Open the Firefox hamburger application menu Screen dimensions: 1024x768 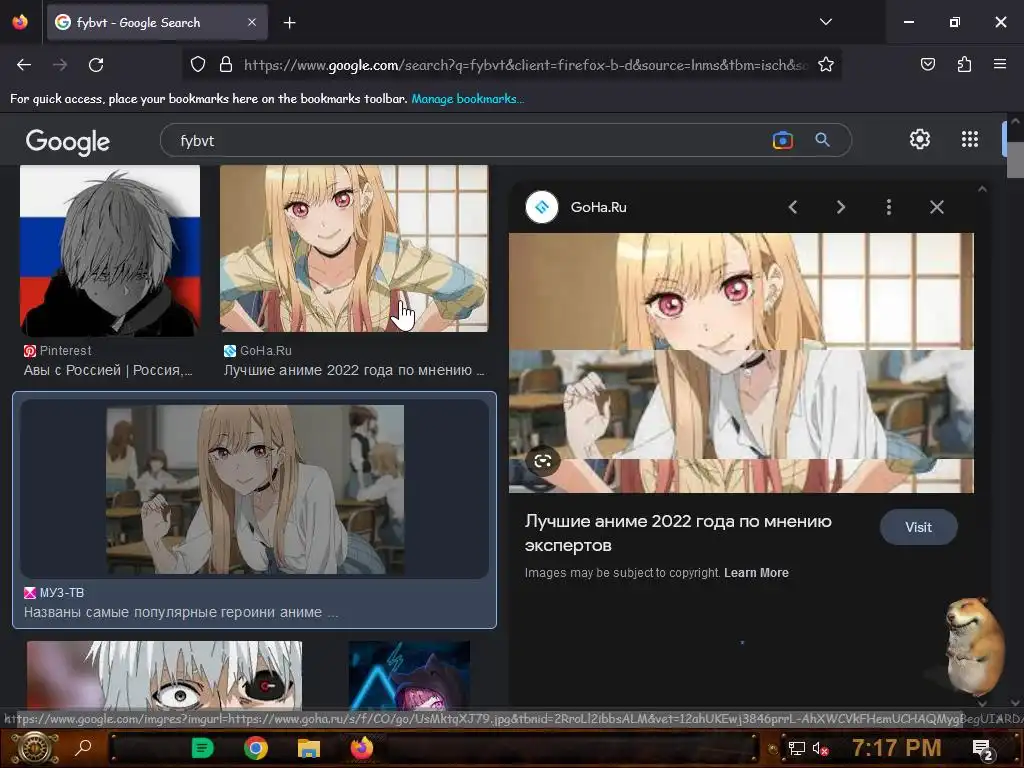[1000, 64]
